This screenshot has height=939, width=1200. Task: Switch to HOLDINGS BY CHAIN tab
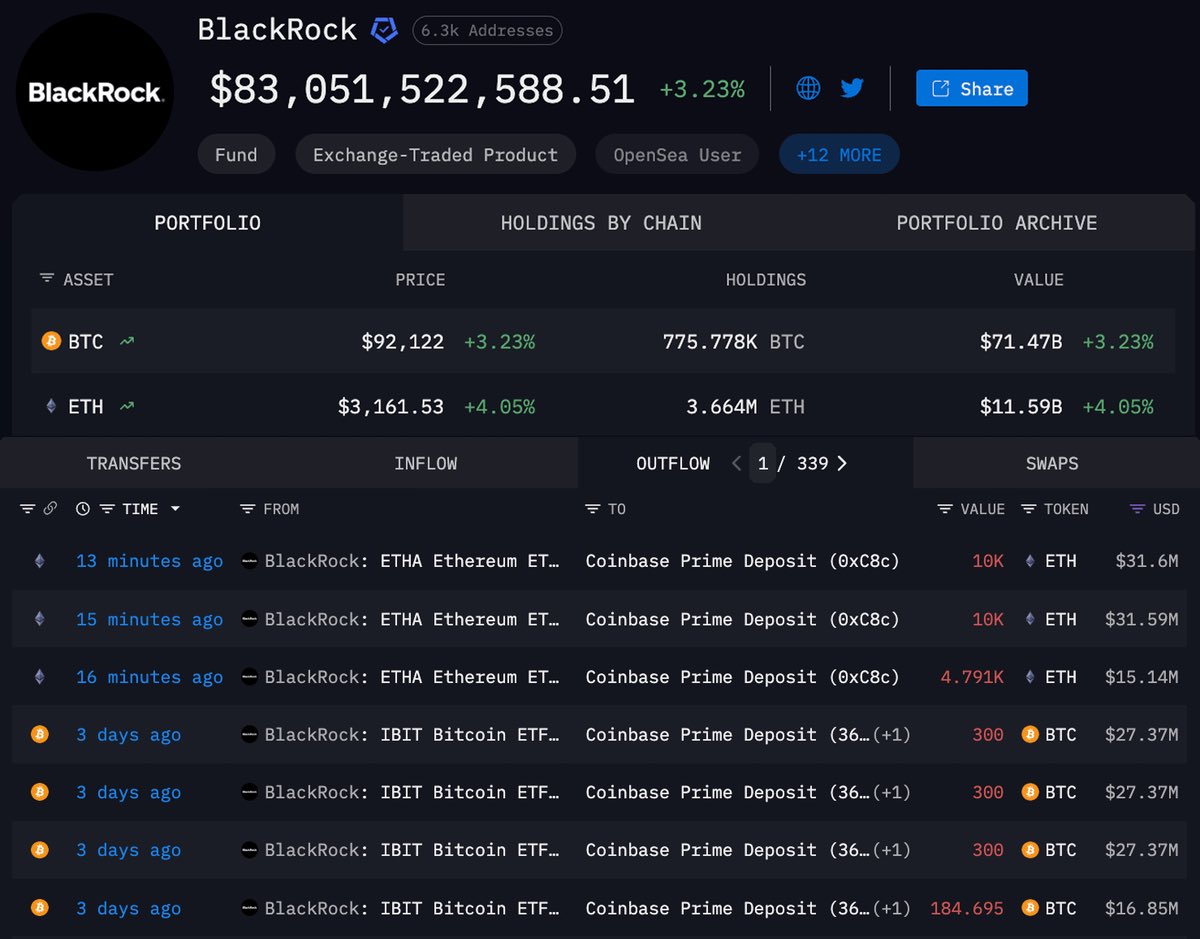(601, 223)
